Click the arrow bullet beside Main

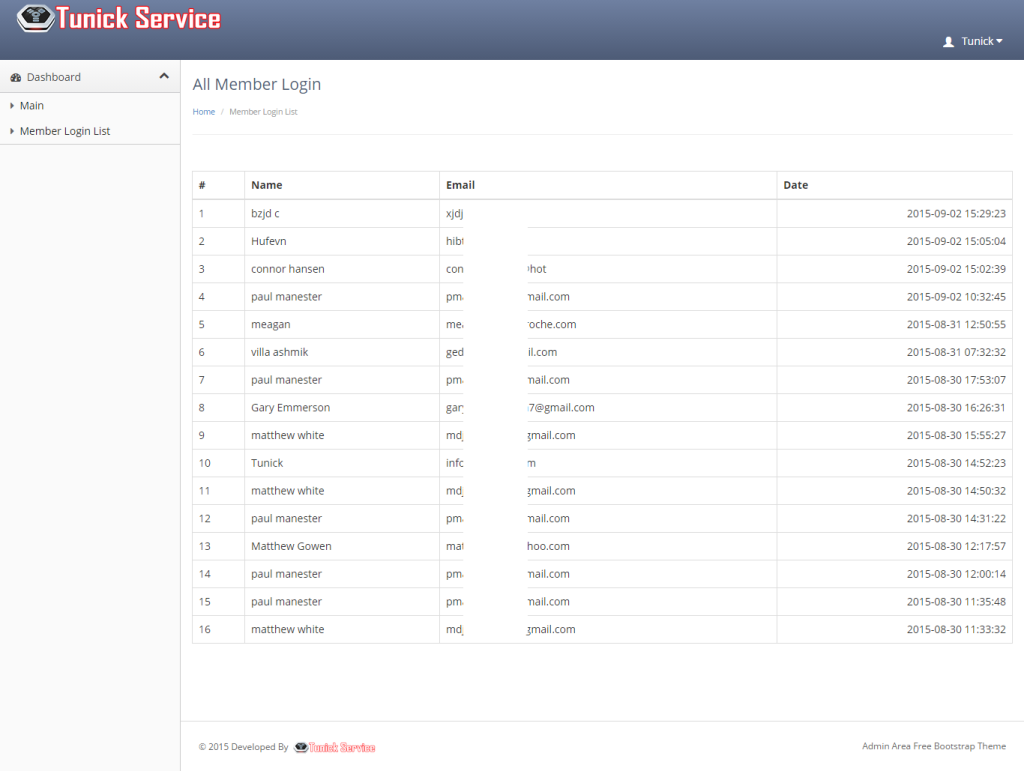[12, 106]
